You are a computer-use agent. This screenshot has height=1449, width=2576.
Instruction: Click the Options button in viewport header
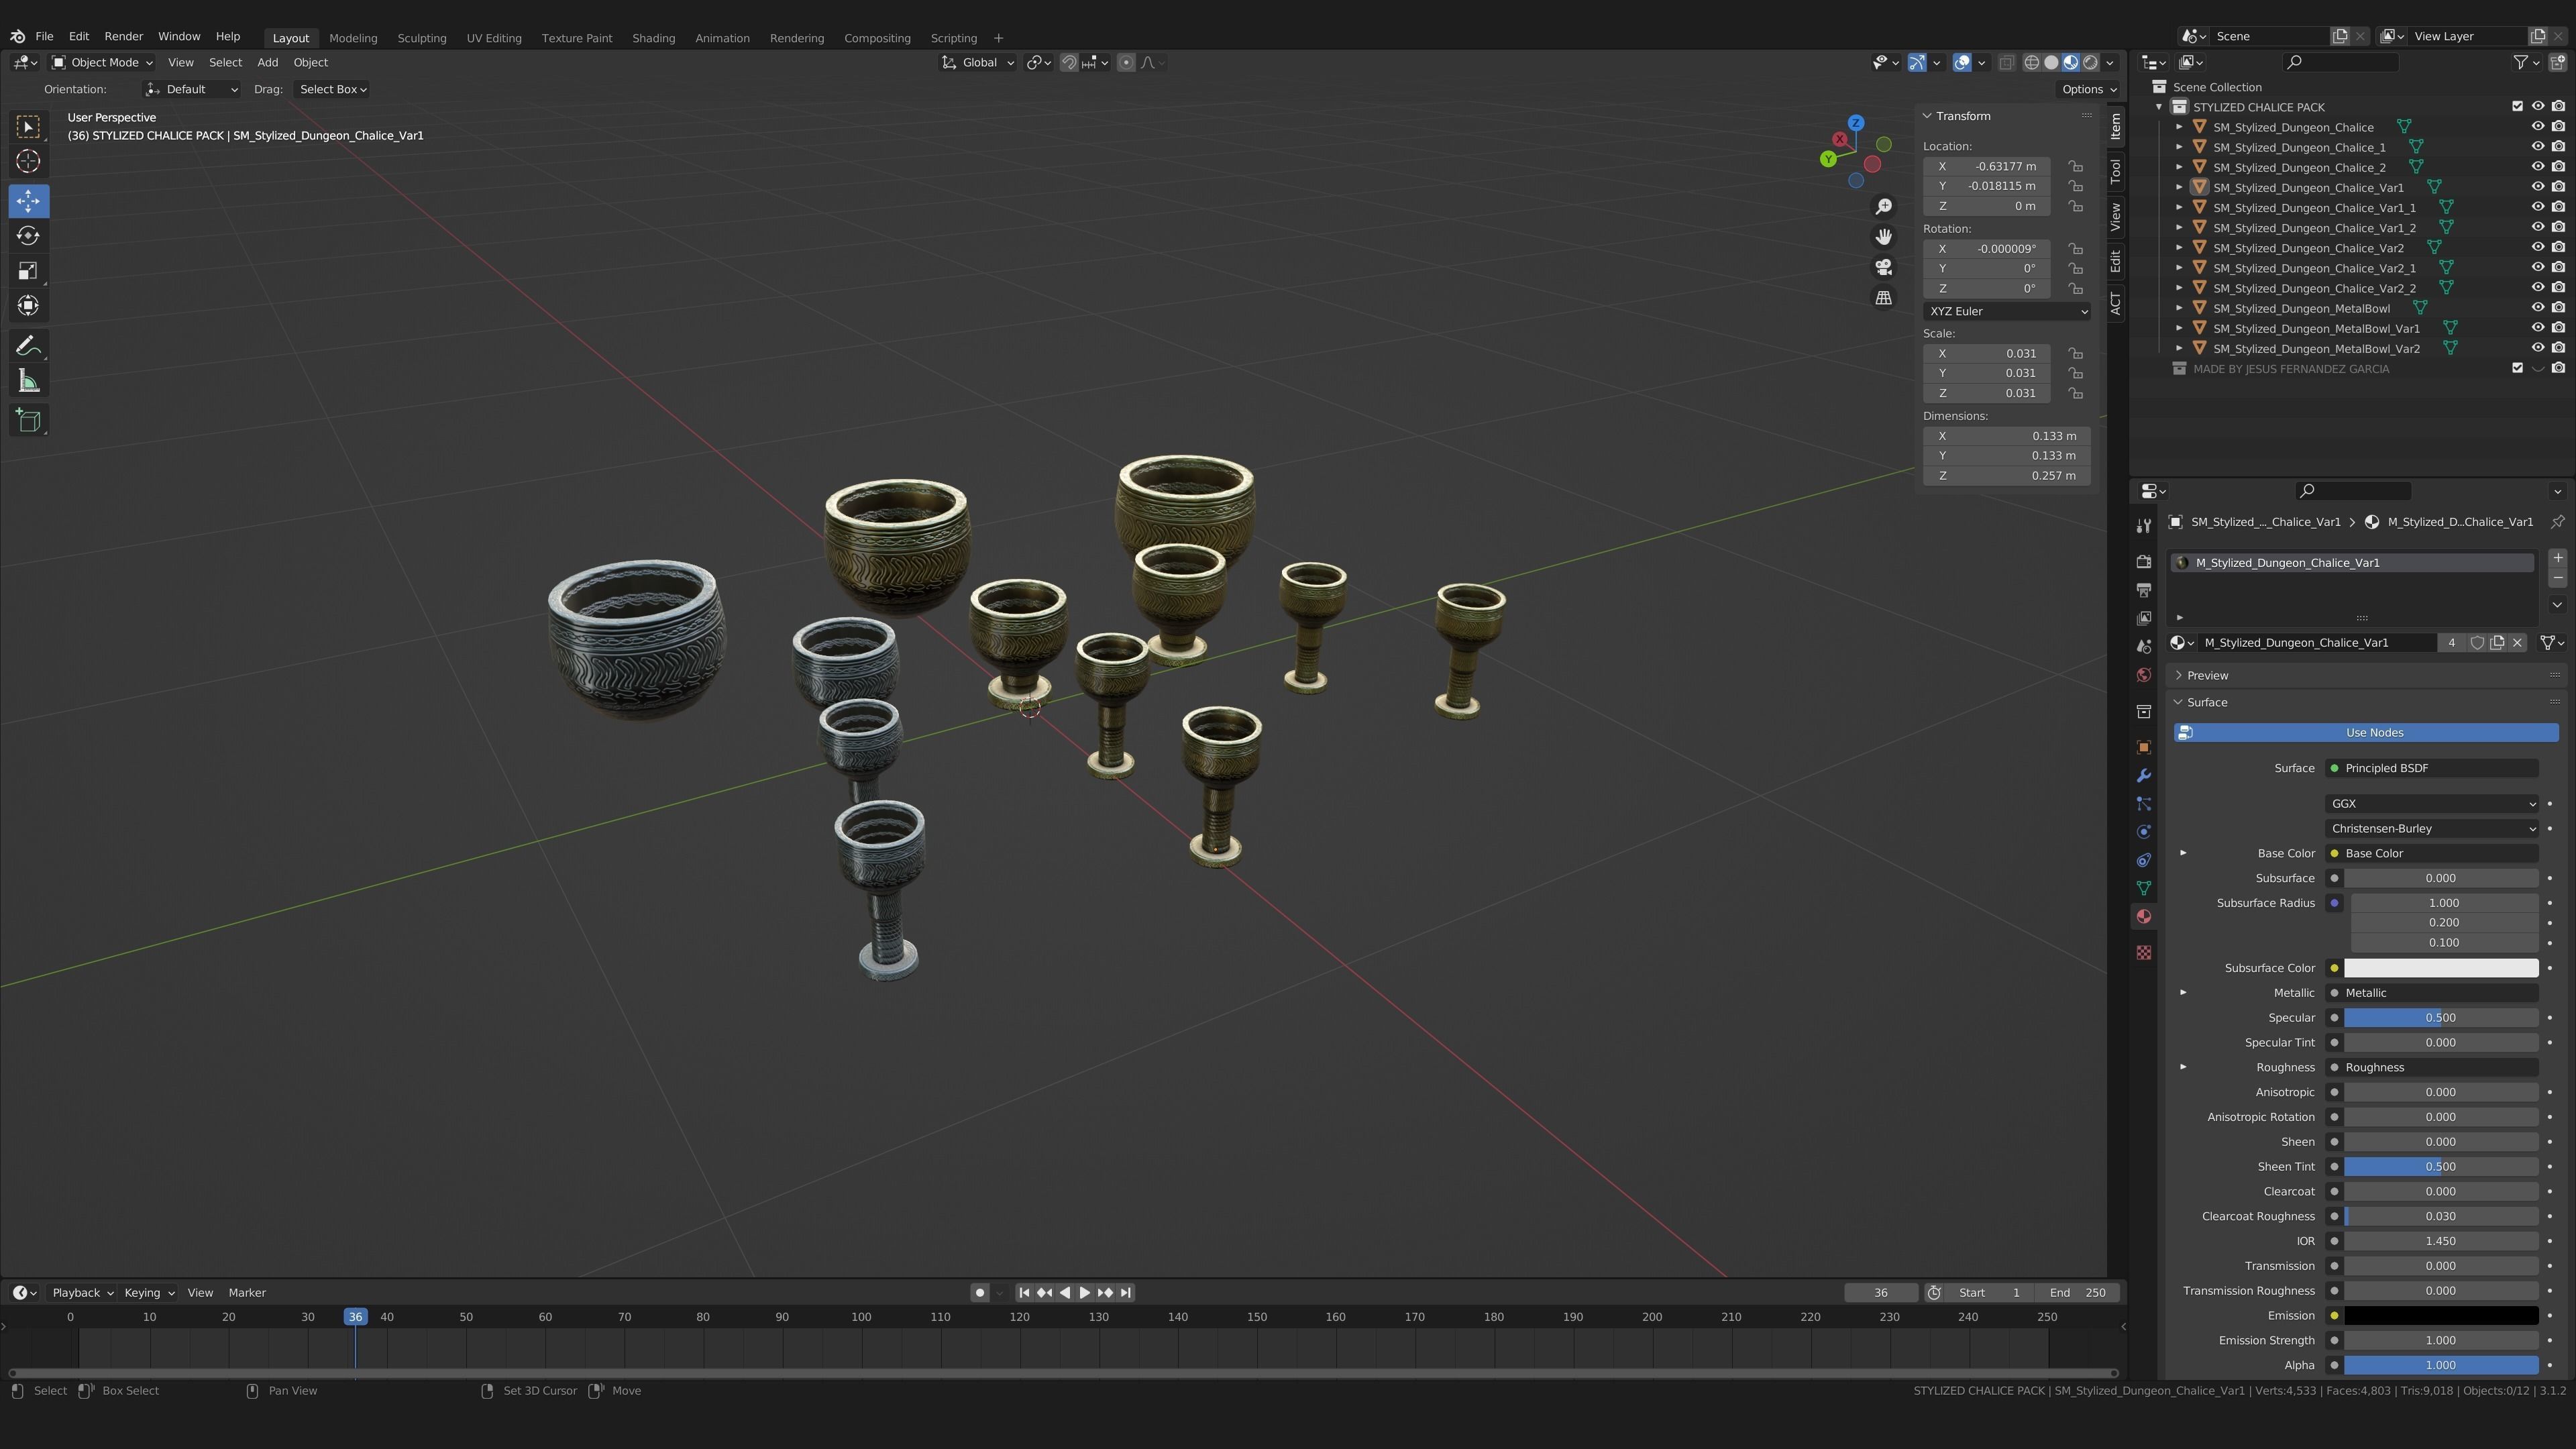[x=2088, y=89]
